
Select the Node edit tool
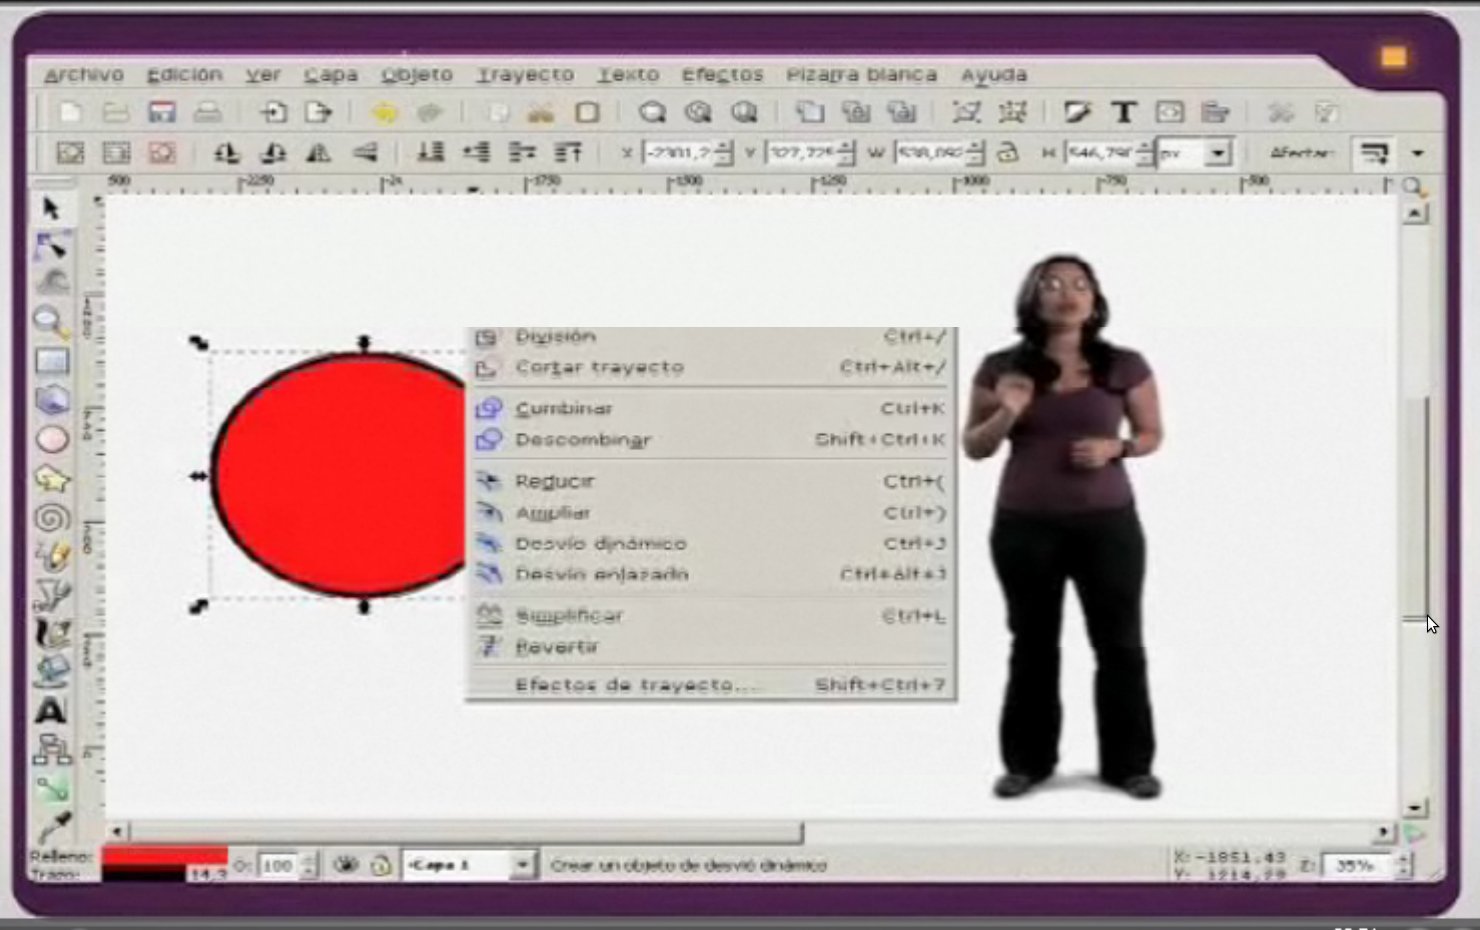coord(51,246)
